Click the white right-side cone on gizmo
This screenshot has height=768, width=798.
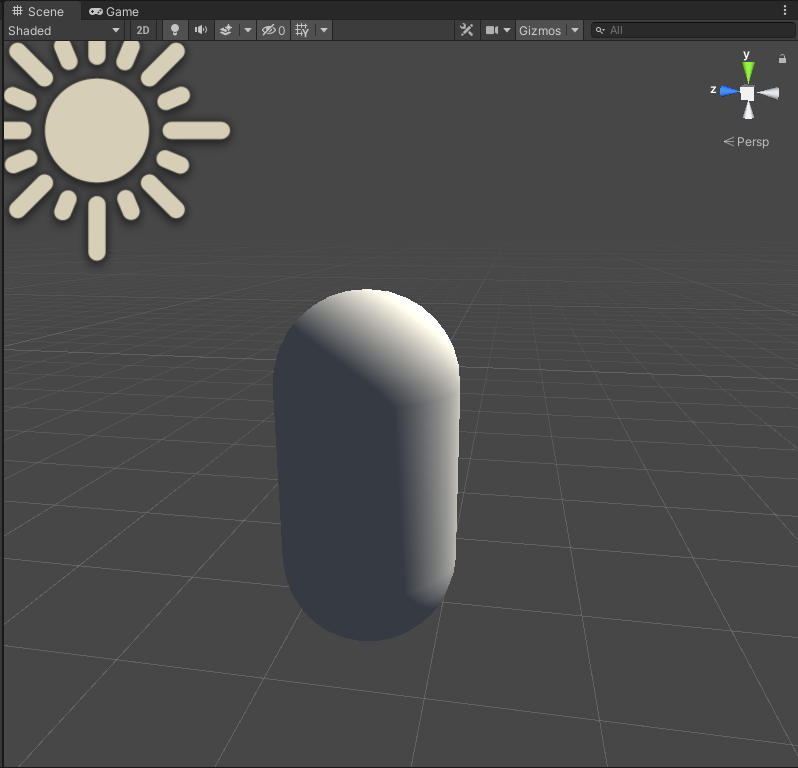pos(768,93)
